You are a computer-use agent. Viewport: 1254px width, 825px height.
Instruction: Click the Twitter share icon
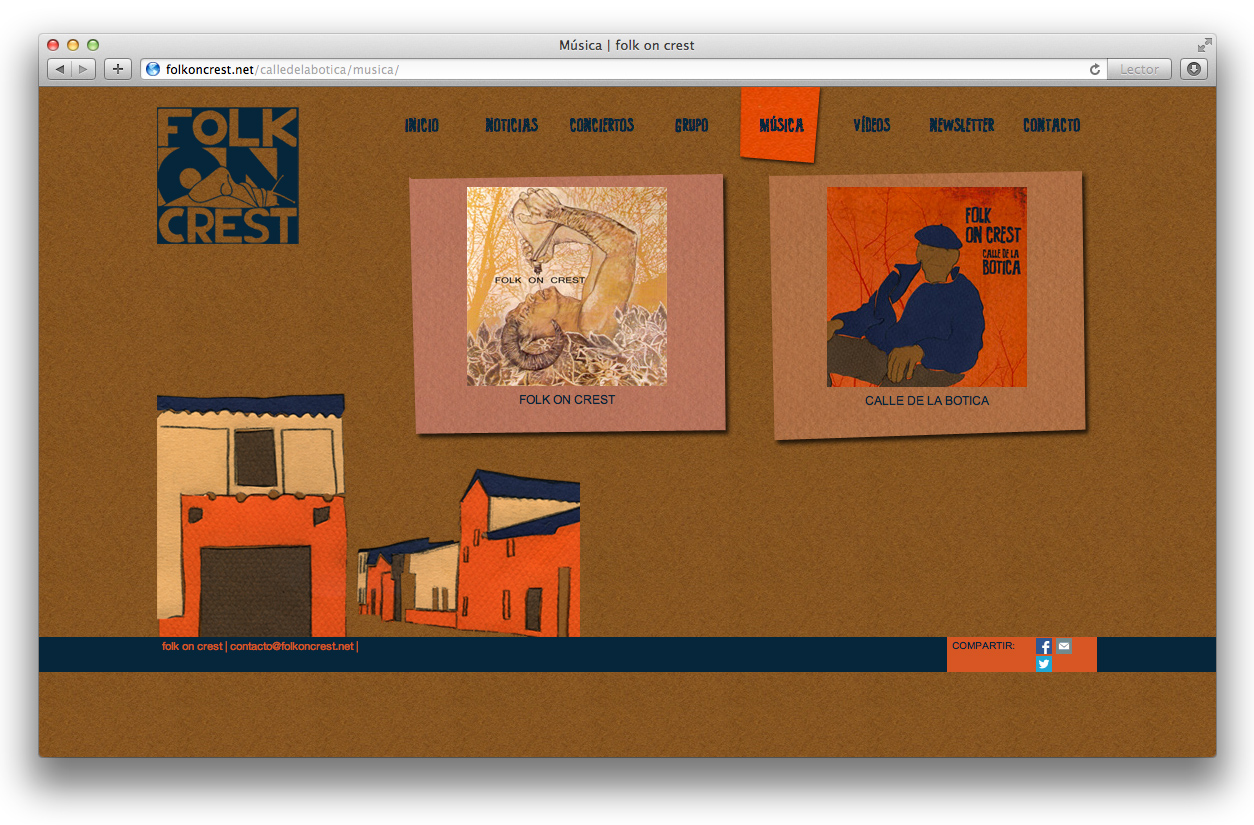[1044, 664]
